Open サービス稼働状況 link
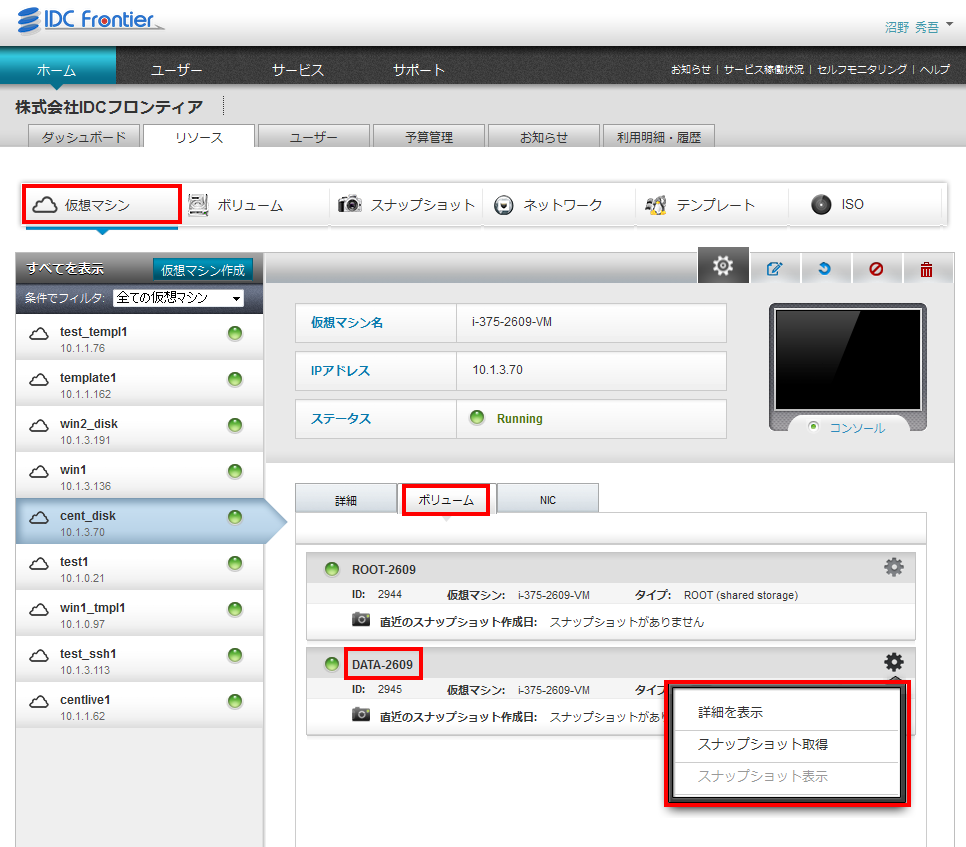 pyautogui.click(x=764, y=69)
